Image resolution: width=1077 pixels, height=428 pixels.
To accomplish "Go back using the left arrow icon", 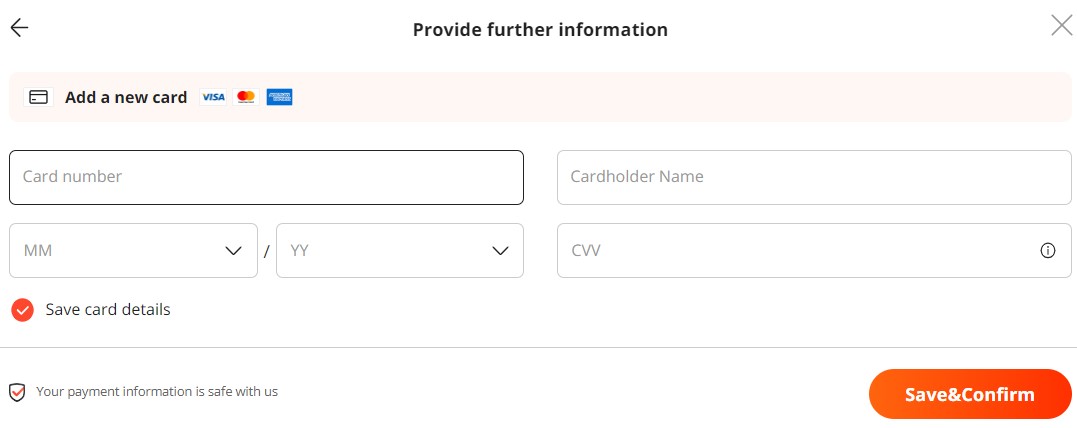I will pyautogui.click(x=19, y=27).
